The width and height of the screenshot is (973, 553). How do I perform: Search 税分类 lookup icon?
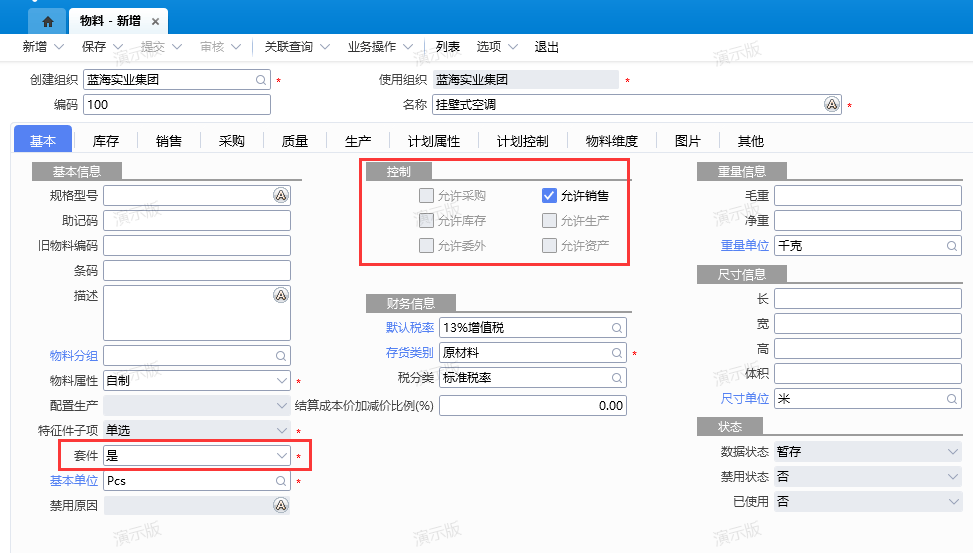pyautogui.click(x=617, y=377)
